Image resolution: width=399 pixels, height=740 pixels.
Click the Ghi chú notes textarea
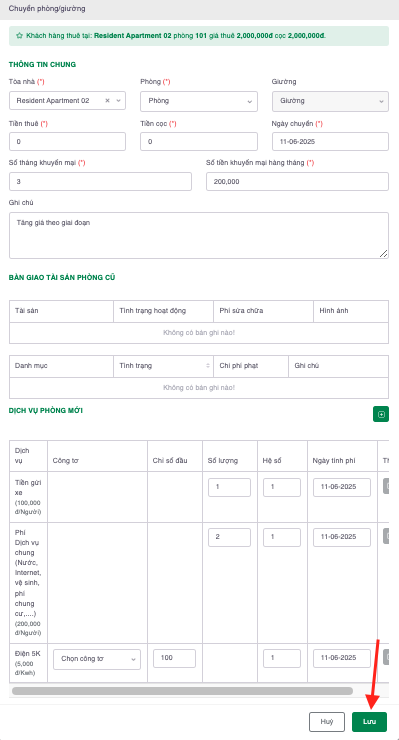[199, 235]
